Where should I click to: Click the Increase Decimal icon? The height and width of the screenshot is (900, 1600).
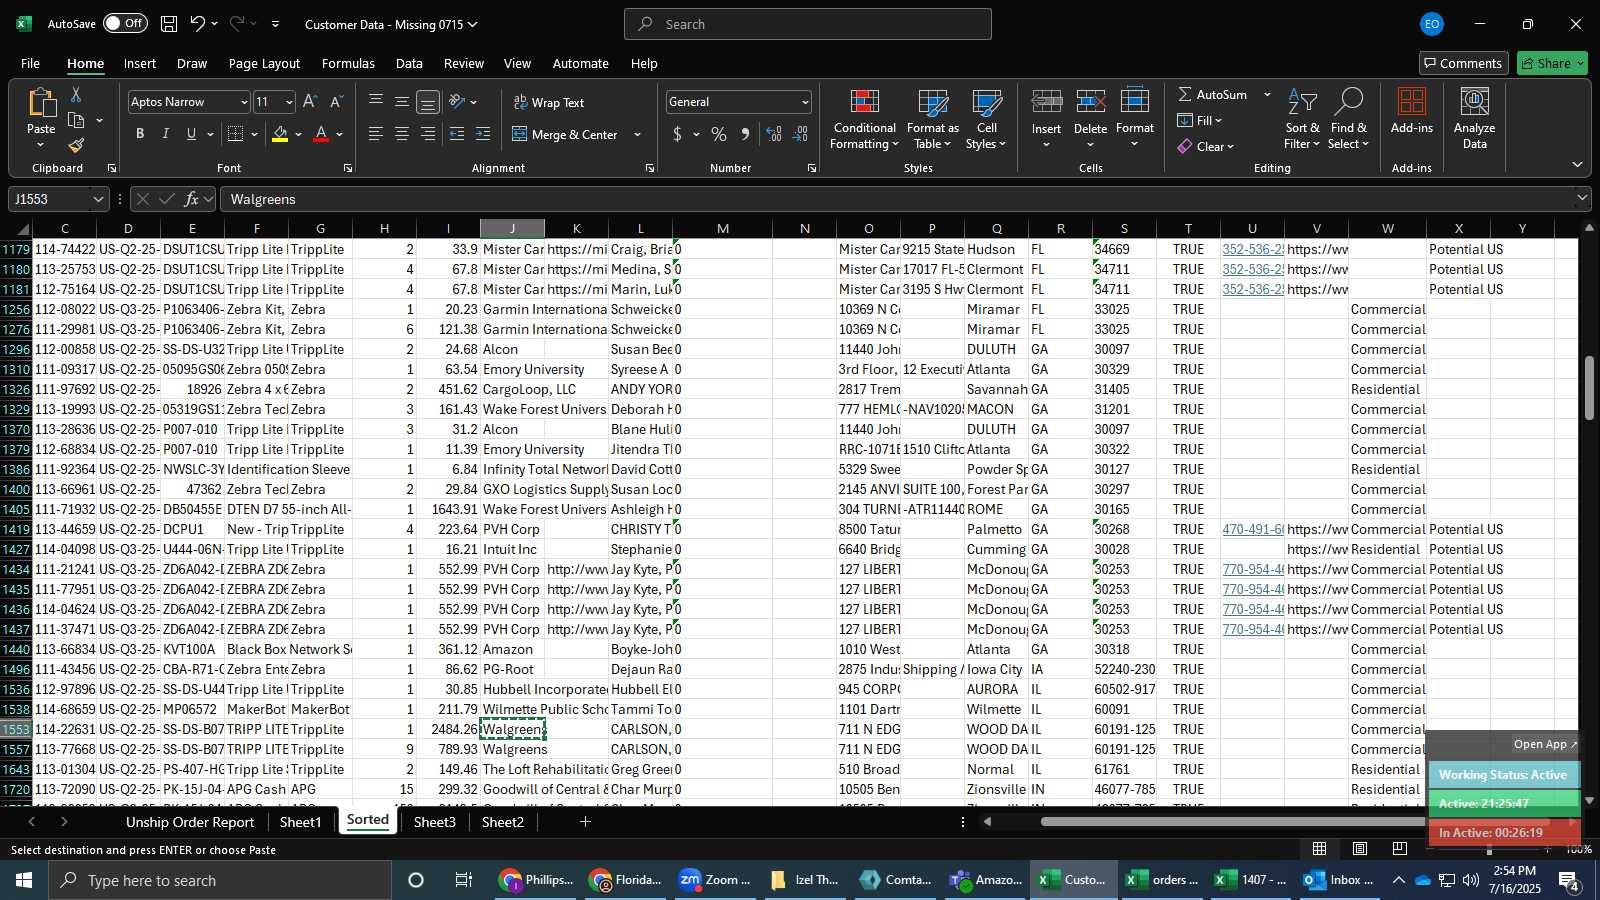coord(774,134)
